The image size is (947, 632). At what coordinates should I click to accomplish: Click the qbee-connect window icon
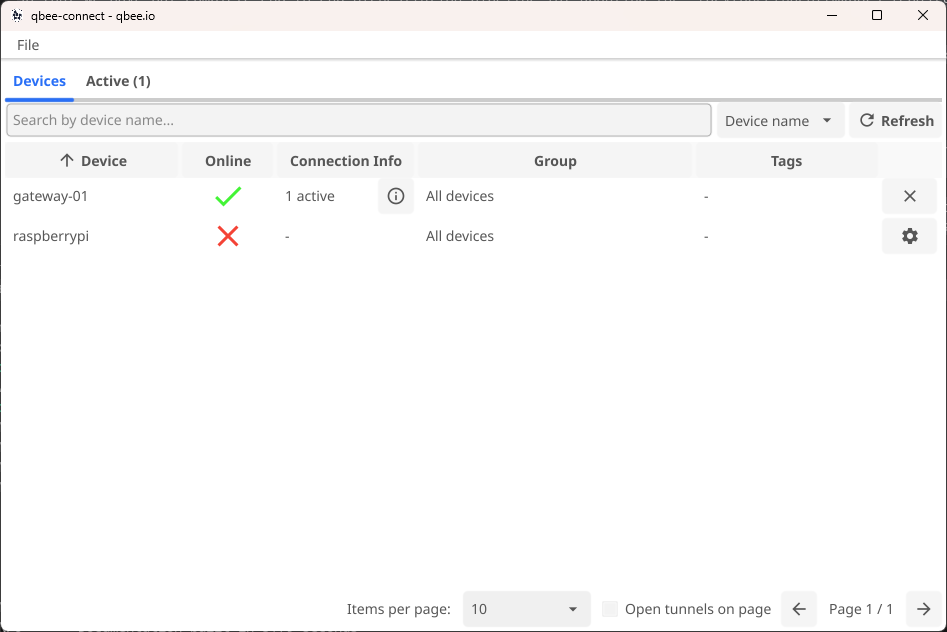click(x=14, y=15)
